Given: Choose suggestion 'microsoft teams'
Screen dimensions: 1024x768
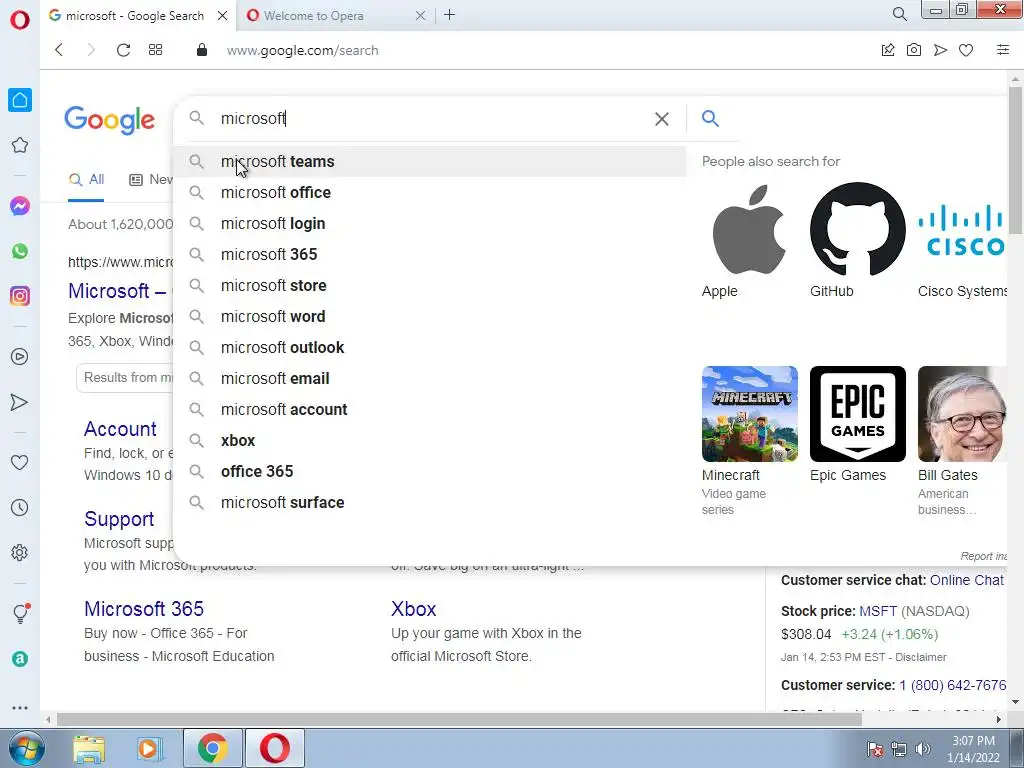Looking at the screenshot, I should click(430, 161).
